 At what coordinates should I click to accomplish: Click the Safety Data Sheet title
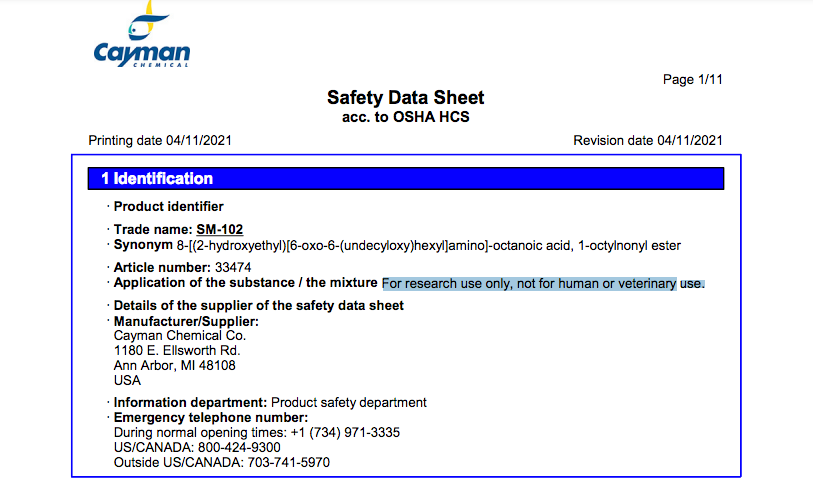[x=405, y=97]
